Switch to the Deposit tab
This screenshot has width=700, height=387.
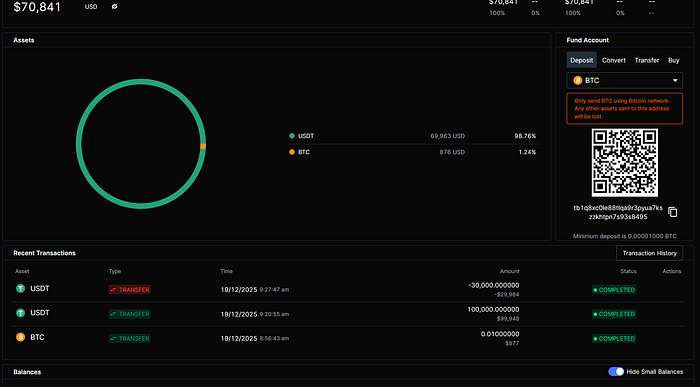pos(582,60)
